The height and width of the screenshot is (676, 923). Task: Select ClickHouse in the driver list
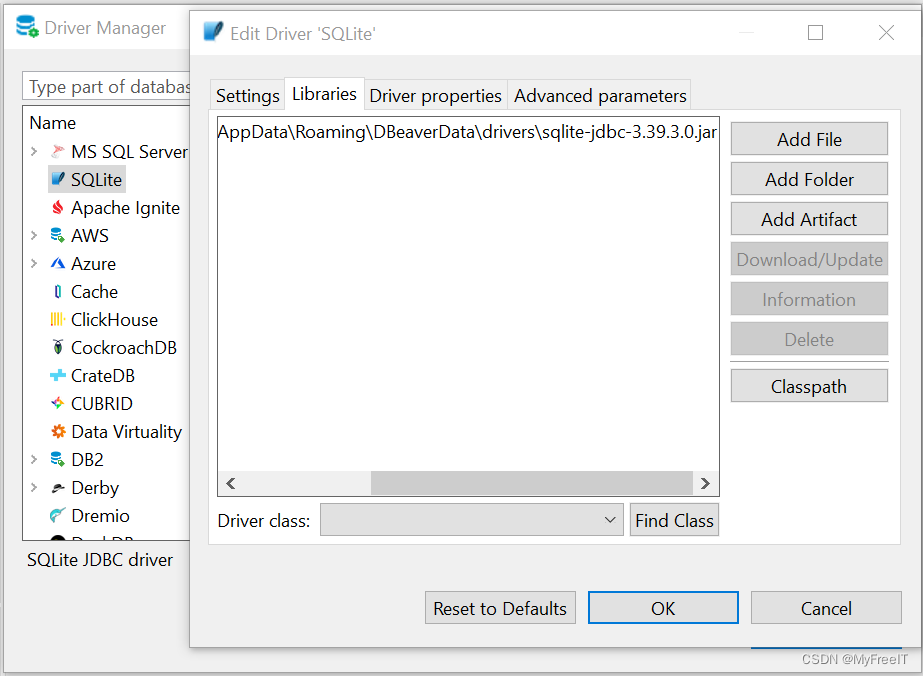tap(114, 320)
